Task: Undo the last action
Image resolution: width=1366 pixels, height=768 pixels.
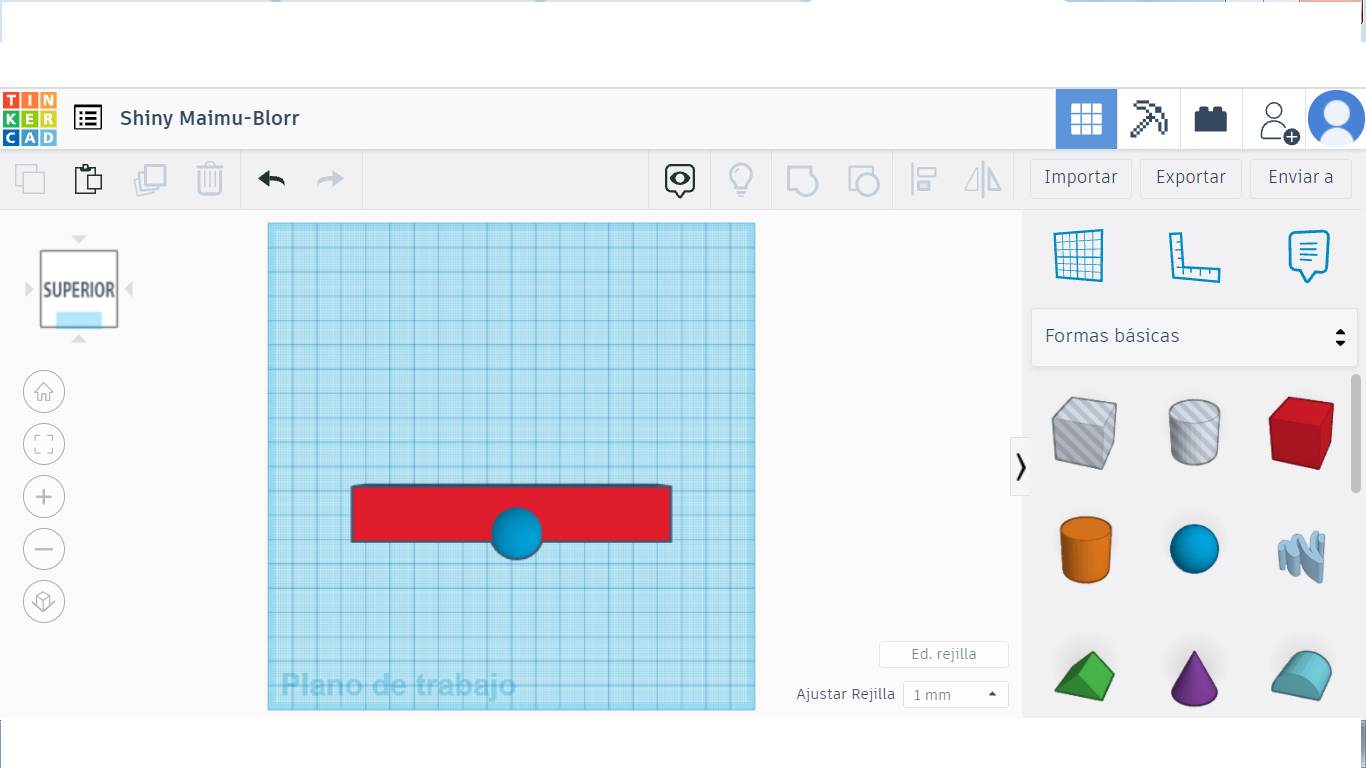Action: [x=272, y=179]
